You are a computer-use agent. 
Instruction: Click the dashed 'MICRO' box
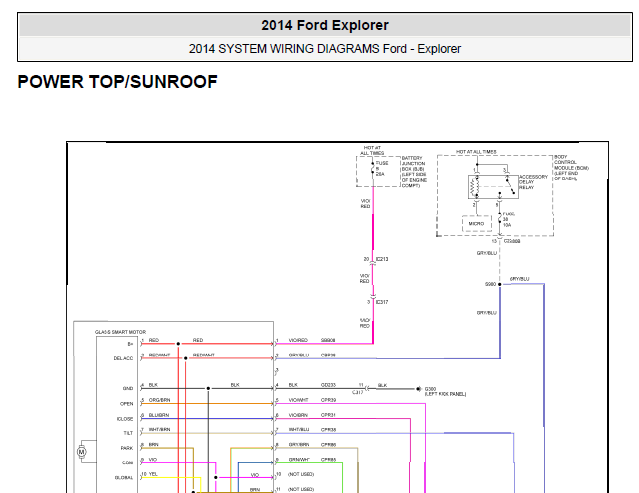[476, 224]
